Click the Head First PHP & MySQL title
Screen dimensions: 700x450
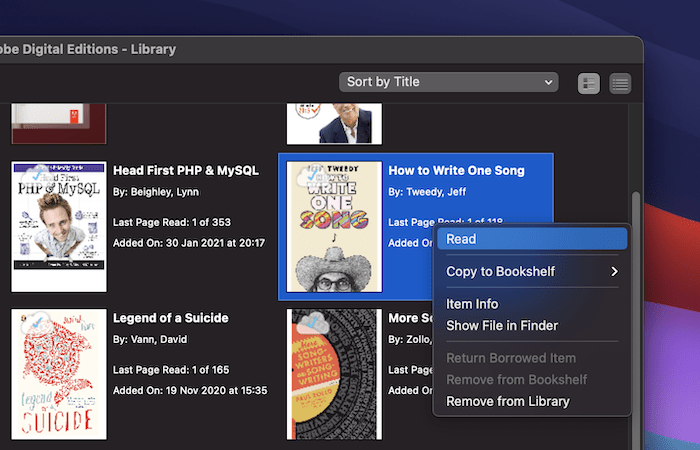pyautogui.click(x=186, y=171)
